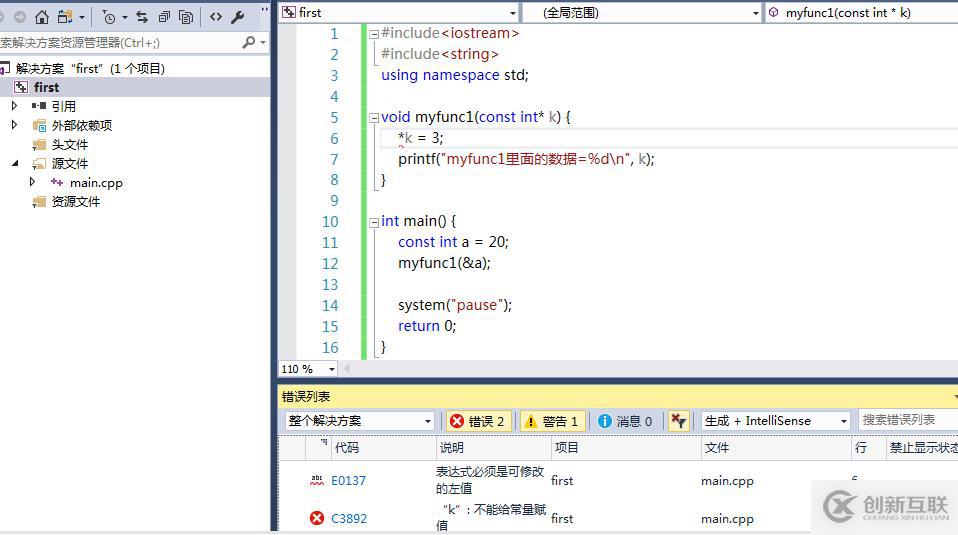Click the Home icon in Solution Explorer toolbar
The height and width of the screenshot is (535, 958).
pyautogui.click(x=42, y=17)
